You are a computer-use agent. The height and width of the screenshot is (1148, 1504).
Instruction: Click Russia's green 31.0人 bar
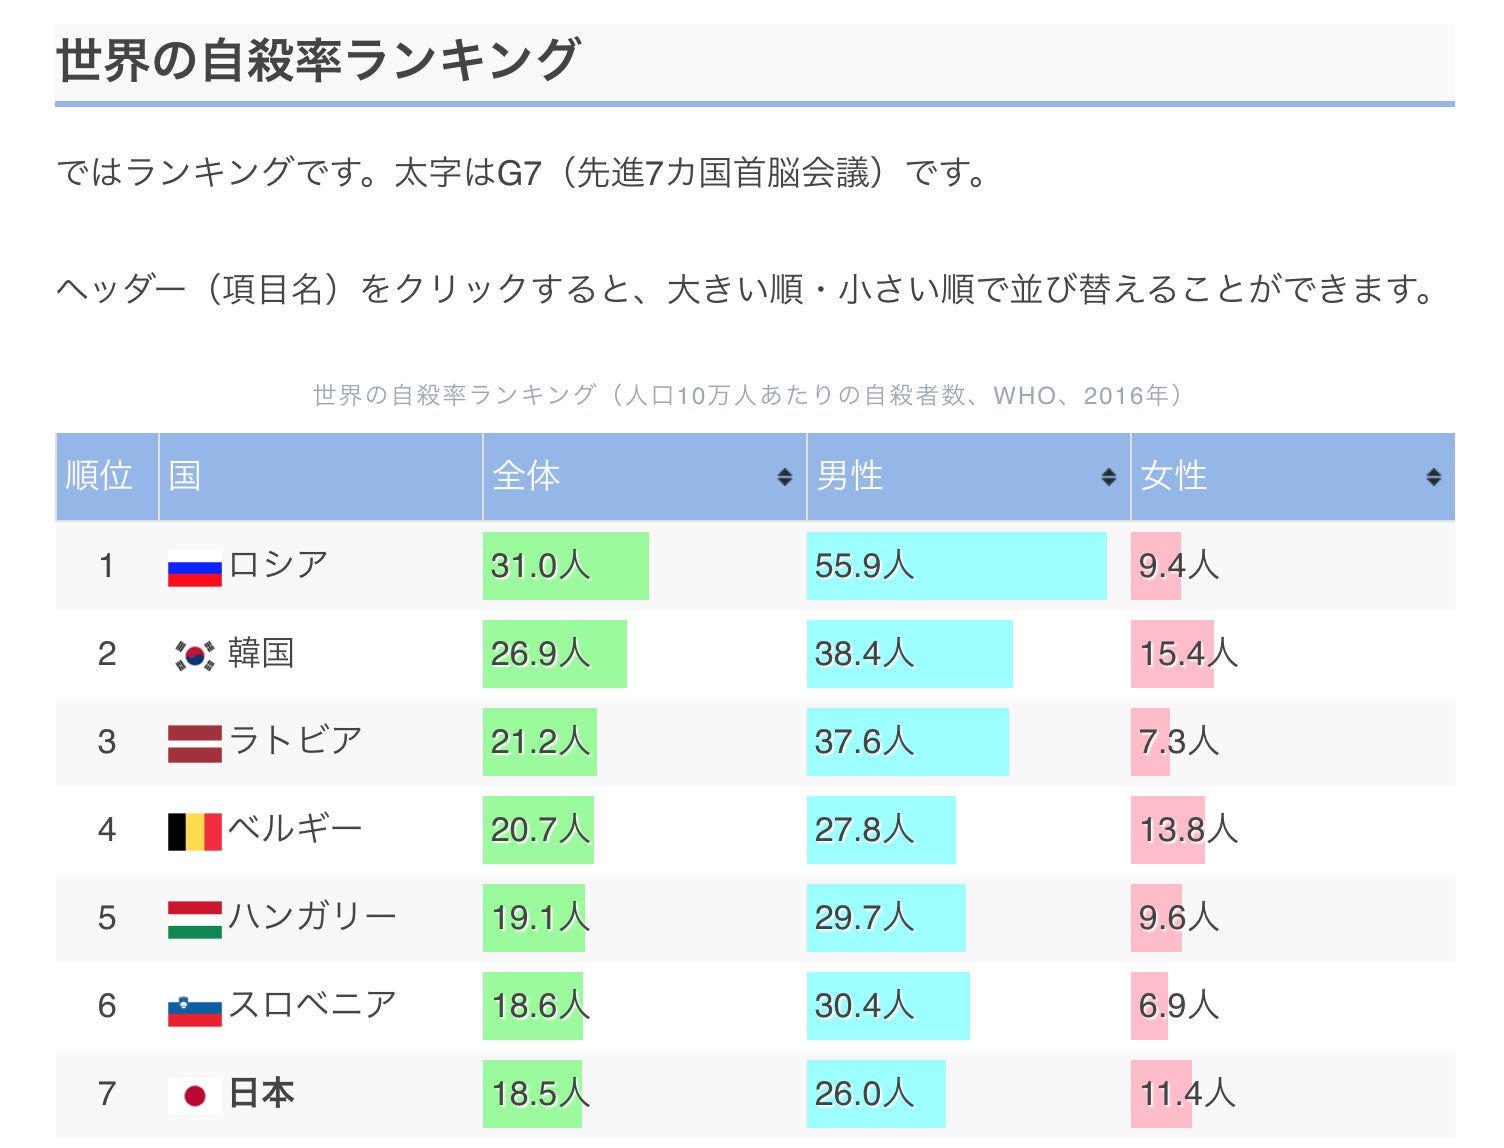[565, 566]
